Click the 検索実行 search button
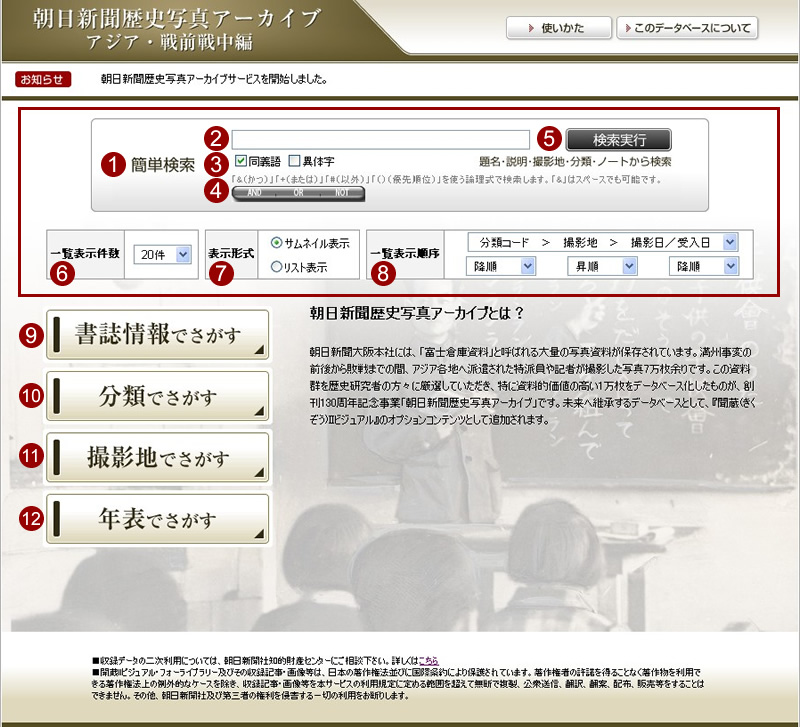This screenshot has width=800, height=727. coord(619,139)
